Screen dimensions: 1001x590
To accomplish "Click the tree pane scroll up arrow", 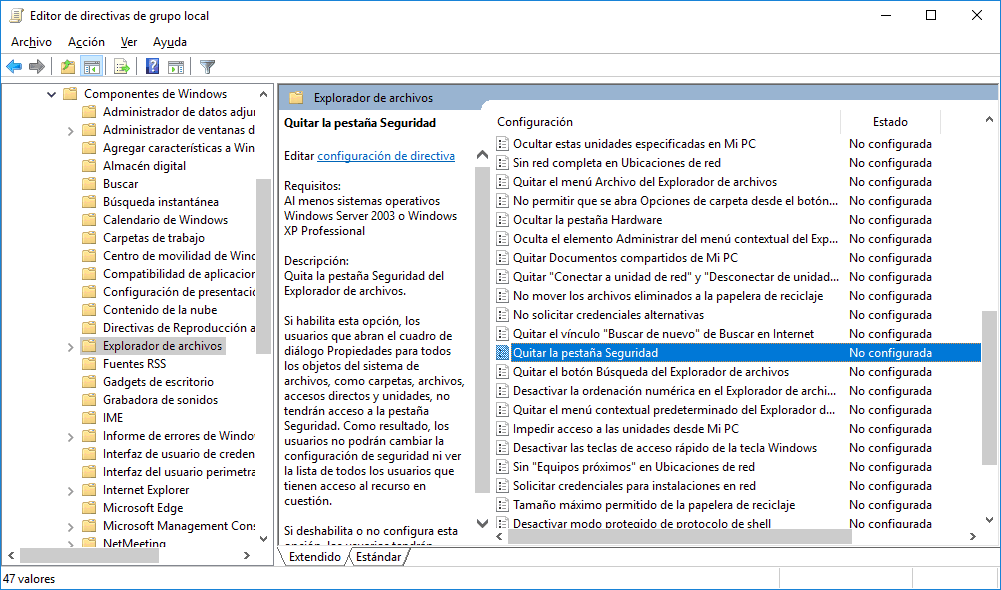I will tap(264, 93).
